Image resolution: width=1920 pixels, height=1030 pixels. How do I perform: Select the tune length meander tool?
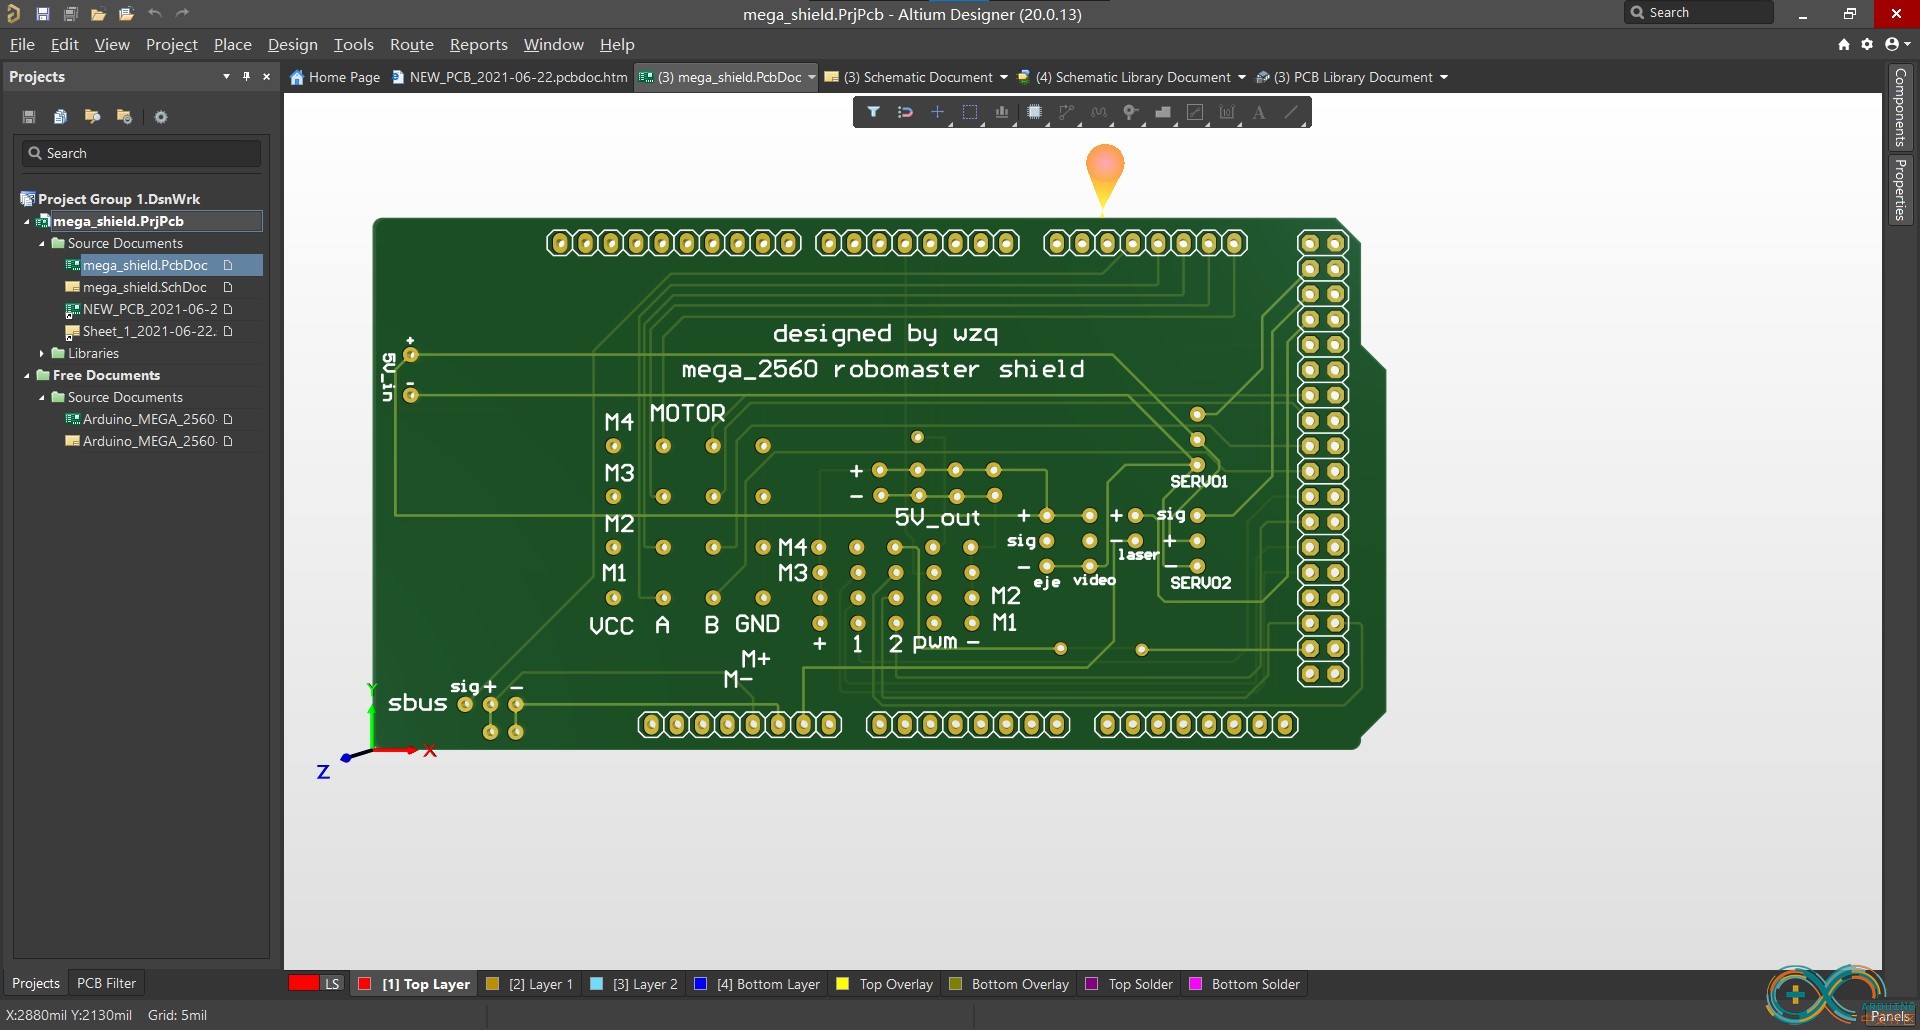tap(1098, 112)
